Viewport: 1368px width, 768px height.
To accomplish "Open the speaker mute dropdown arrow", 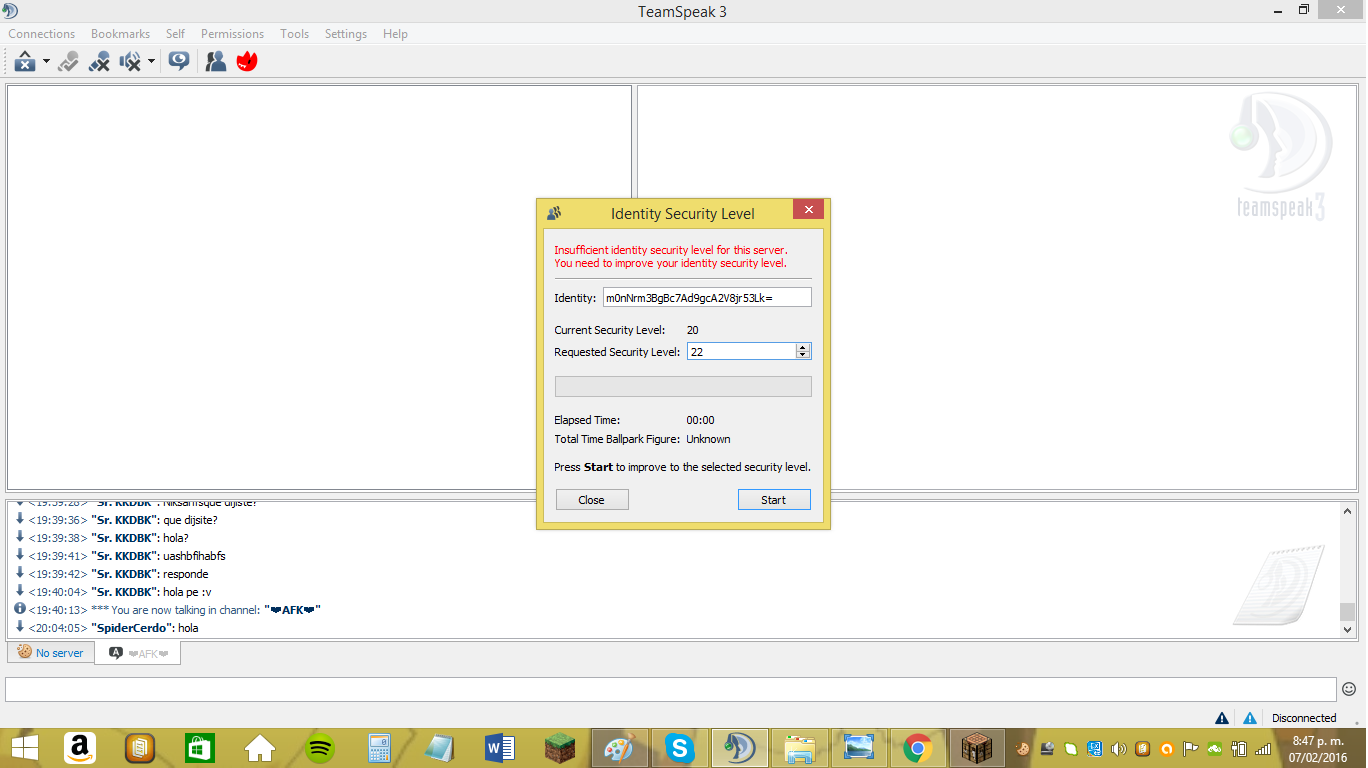I will [151, 62].
